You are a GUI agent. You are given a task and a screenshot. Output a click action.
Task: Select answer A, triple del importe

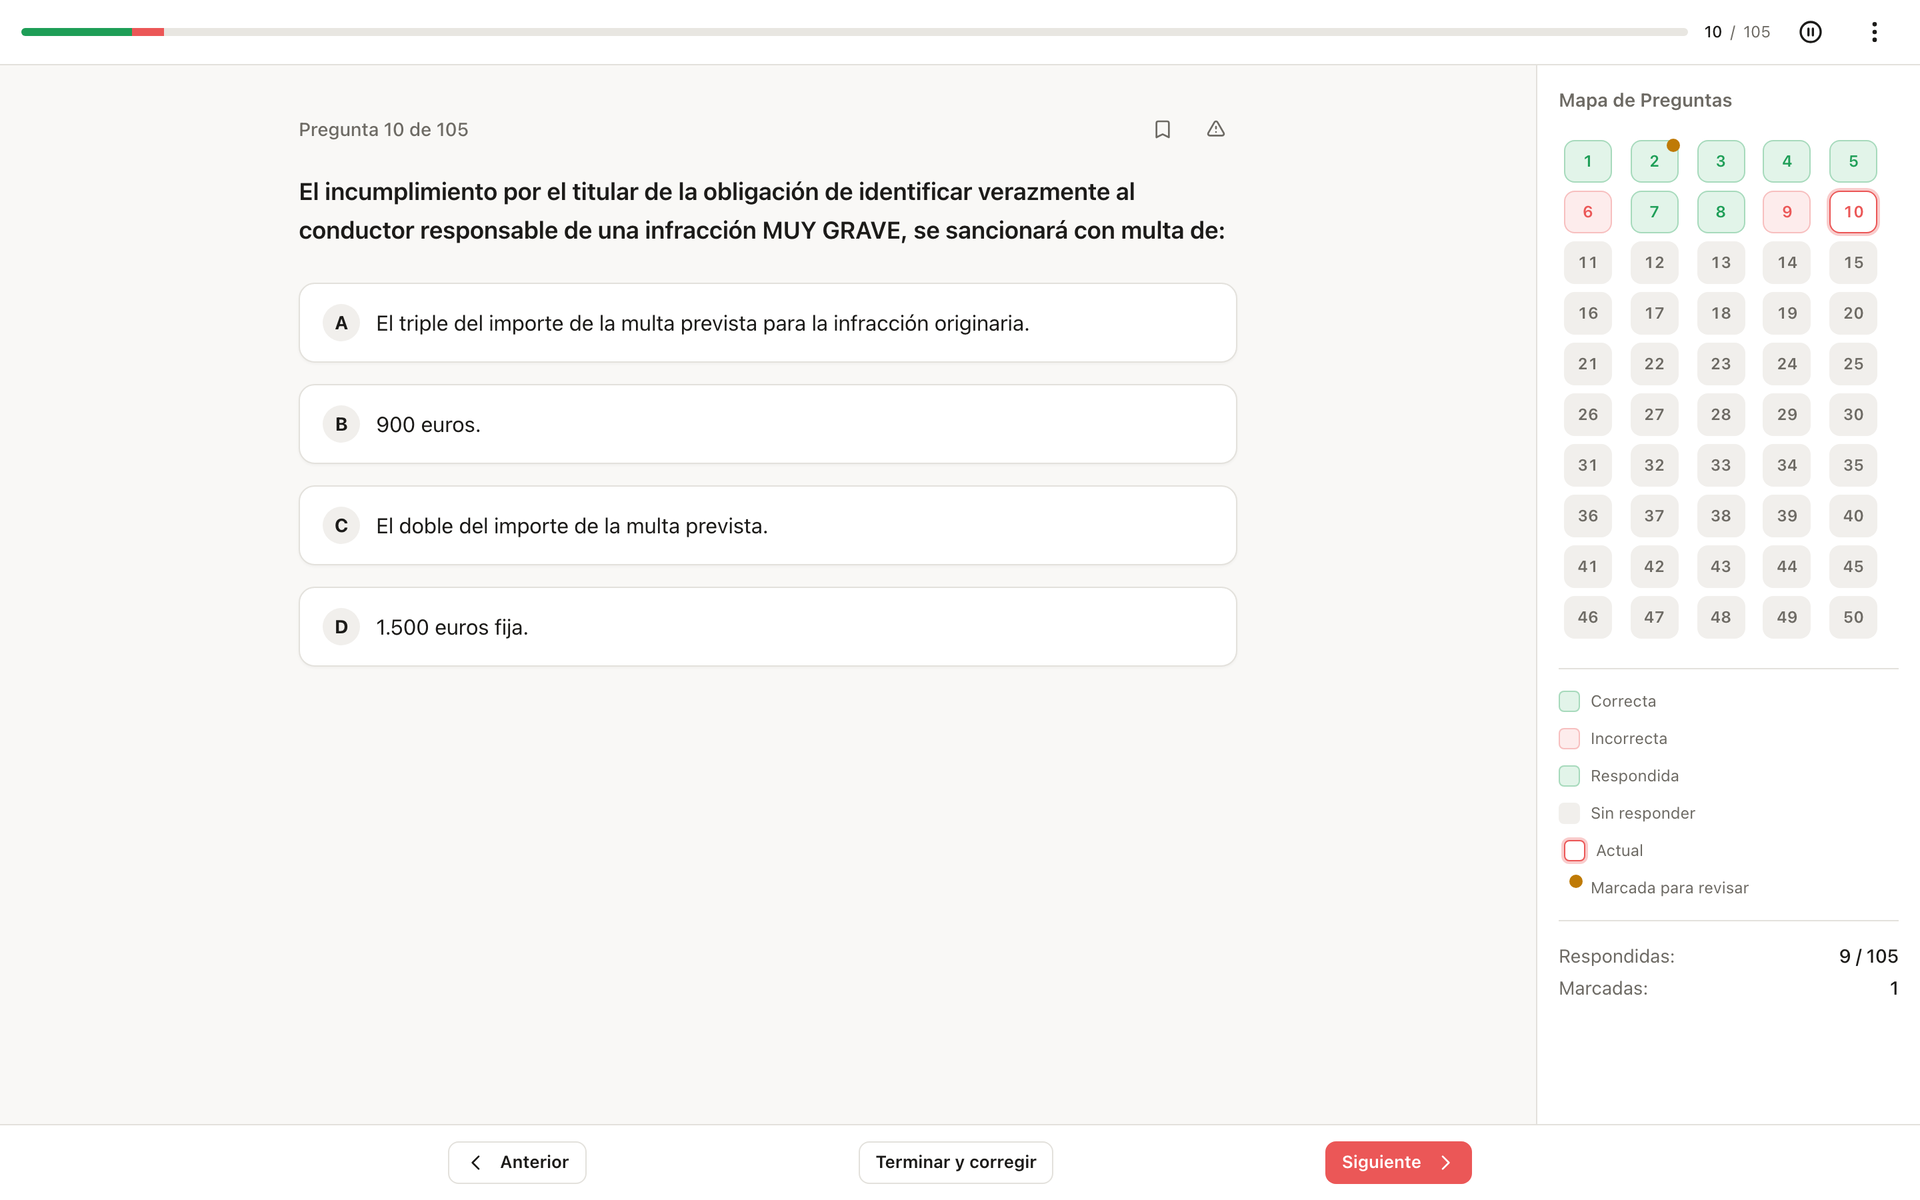pos(767,323)
